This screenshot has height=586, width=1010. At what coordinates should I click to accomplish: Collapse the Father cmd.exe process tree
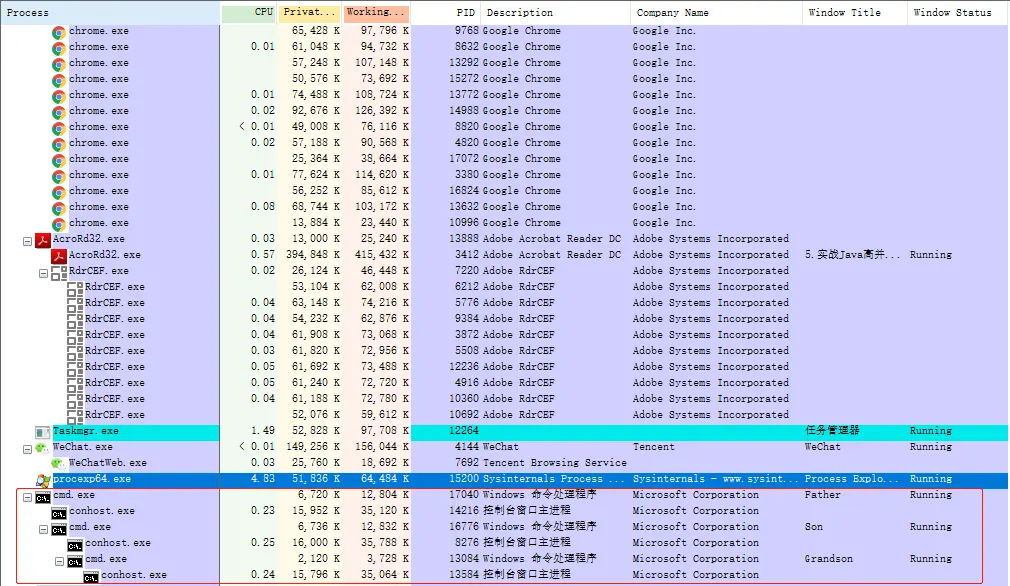coord(27,498)
